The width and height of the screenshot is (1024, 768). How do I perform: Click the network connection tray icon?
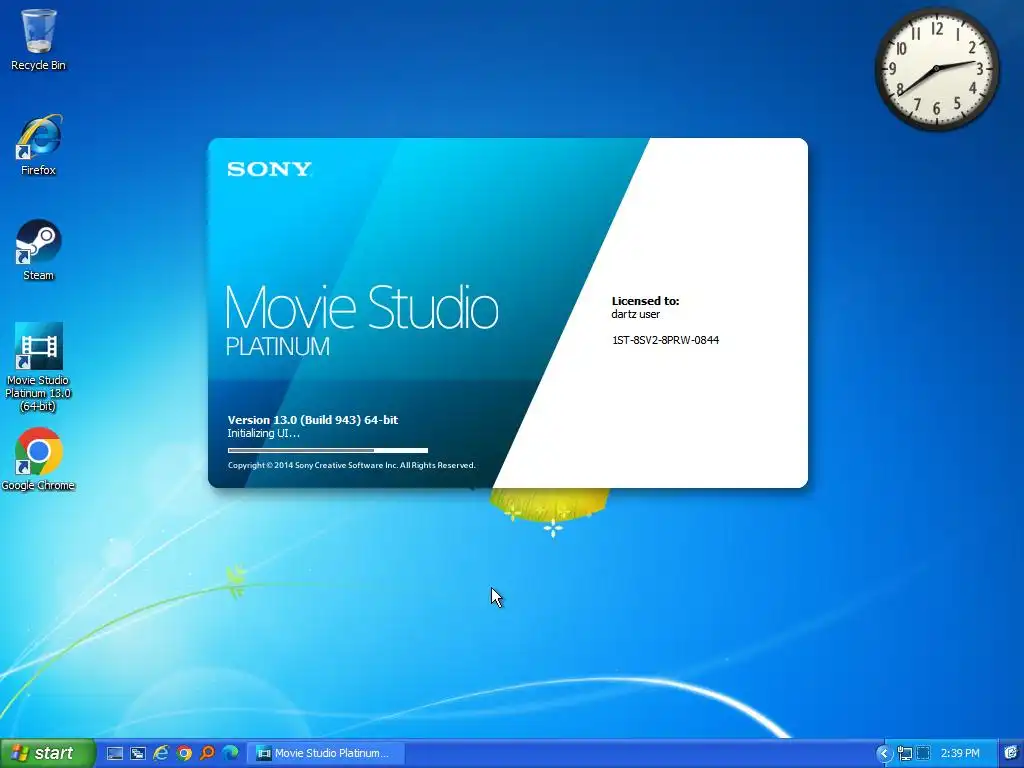[904, 754]
